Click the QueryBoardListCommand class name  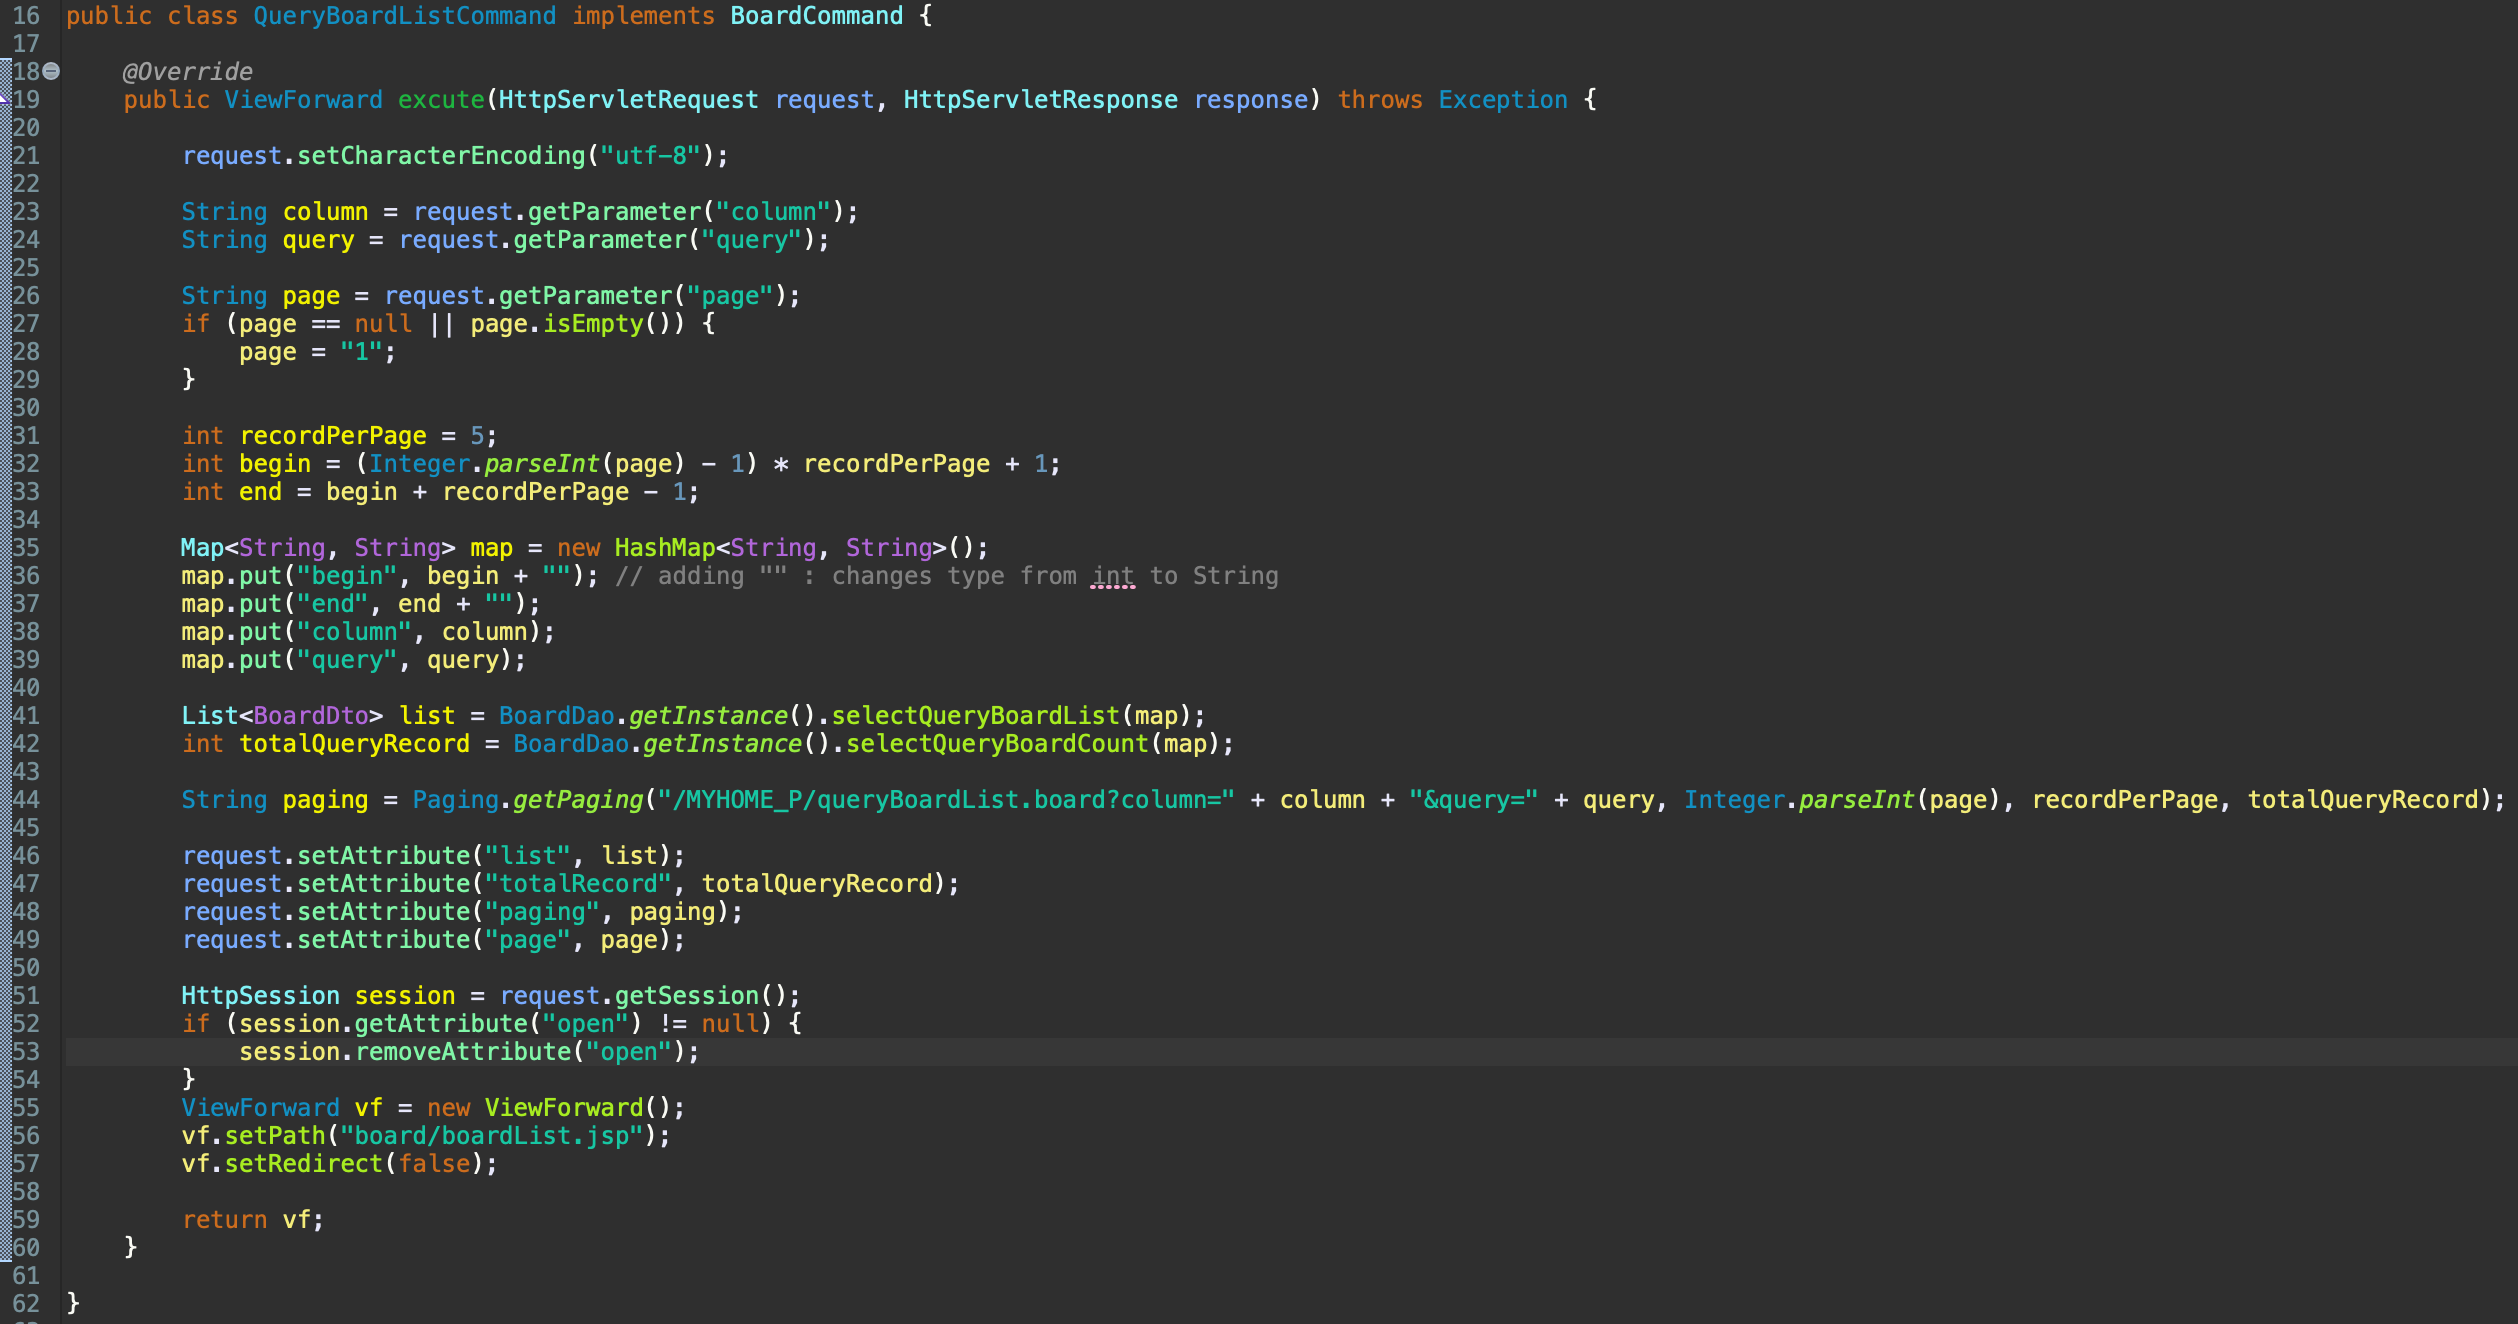404,16
